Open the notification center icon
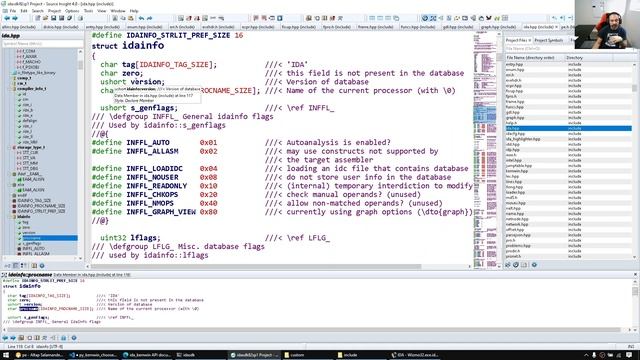This screenshot has width=640, height=360. (x=629, y=356)
